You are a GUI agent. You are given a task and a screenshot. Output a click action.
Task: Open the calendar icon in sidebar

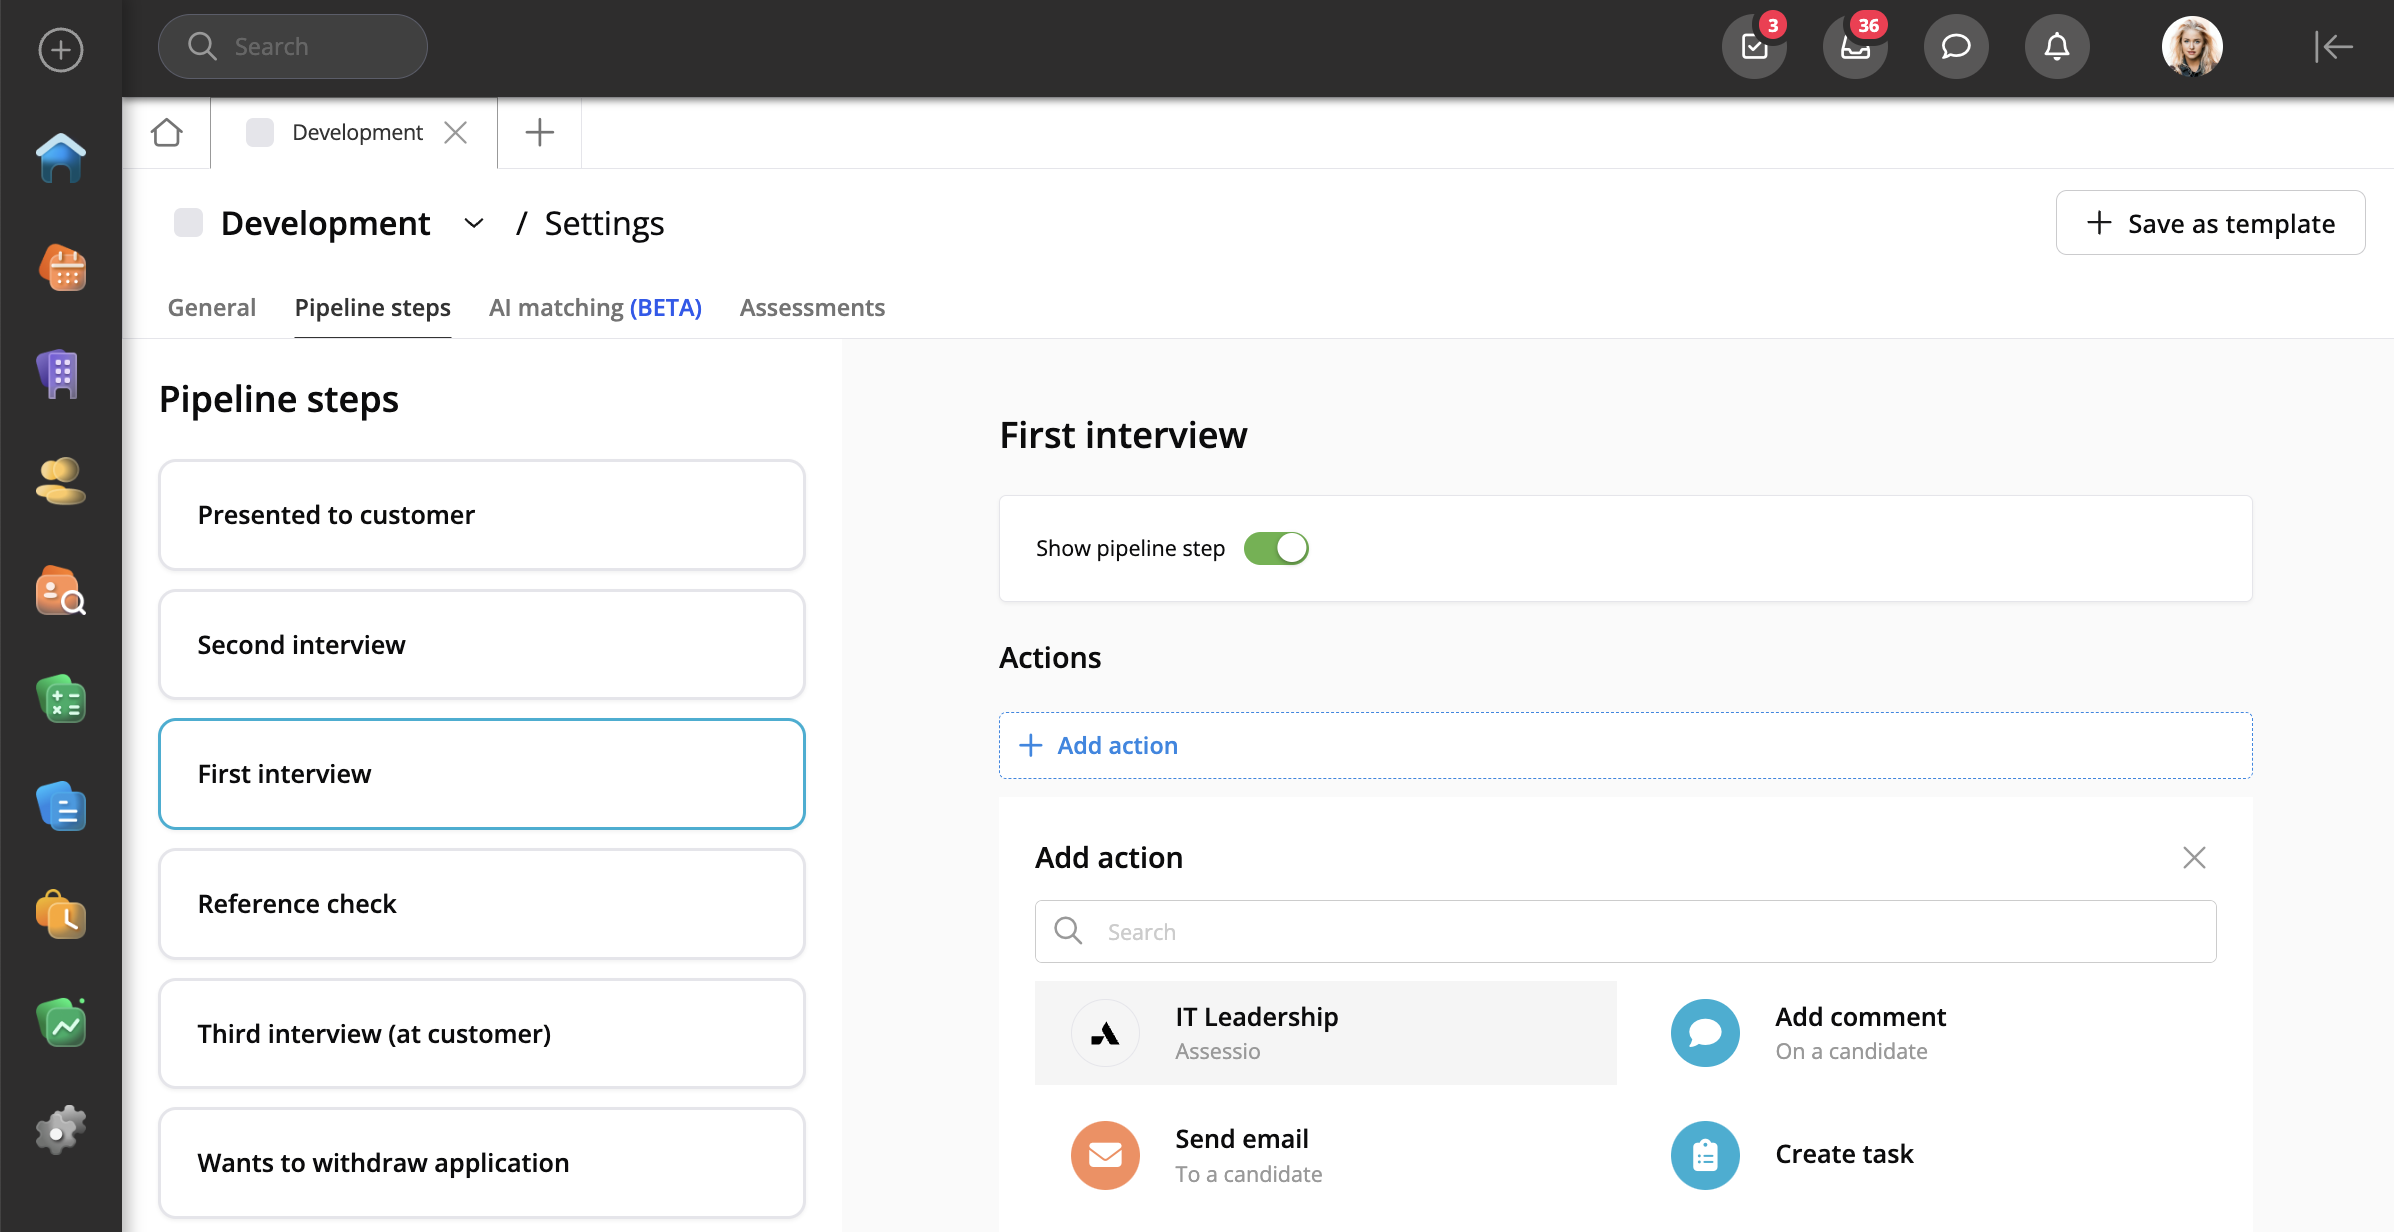(61, 268)
